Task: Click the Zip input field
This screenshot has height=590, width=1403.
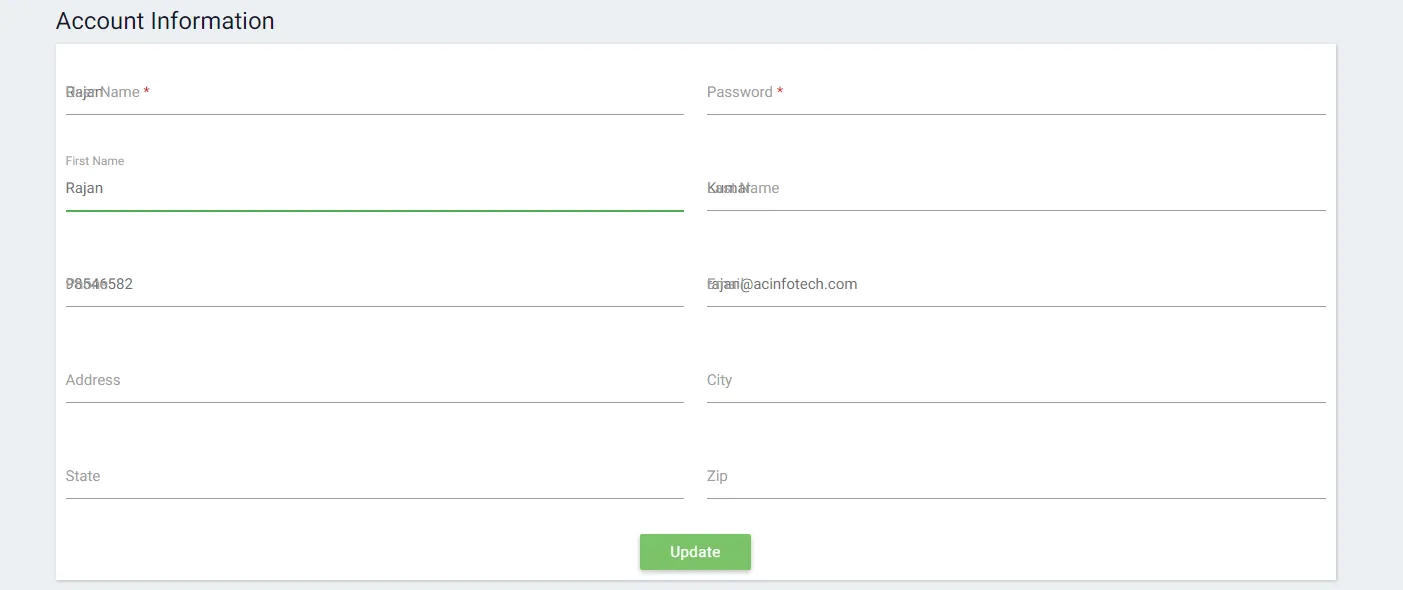Action: tap(1015, 477)
